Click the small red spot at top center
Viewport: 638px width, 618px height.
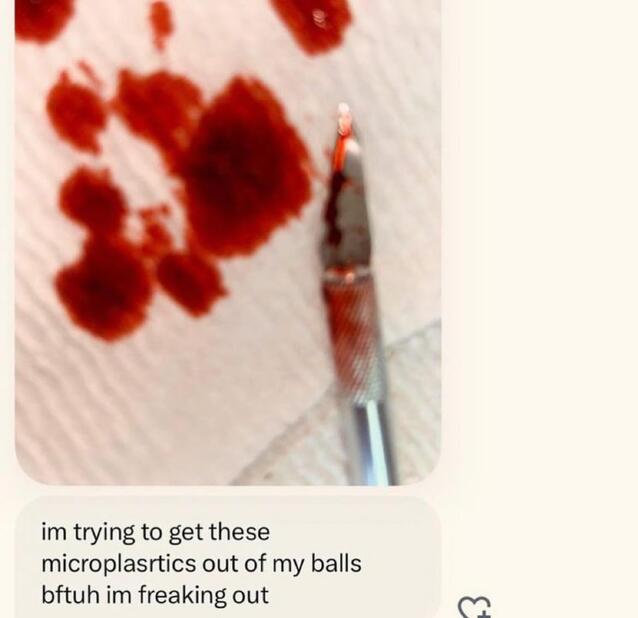click(160, 22)
